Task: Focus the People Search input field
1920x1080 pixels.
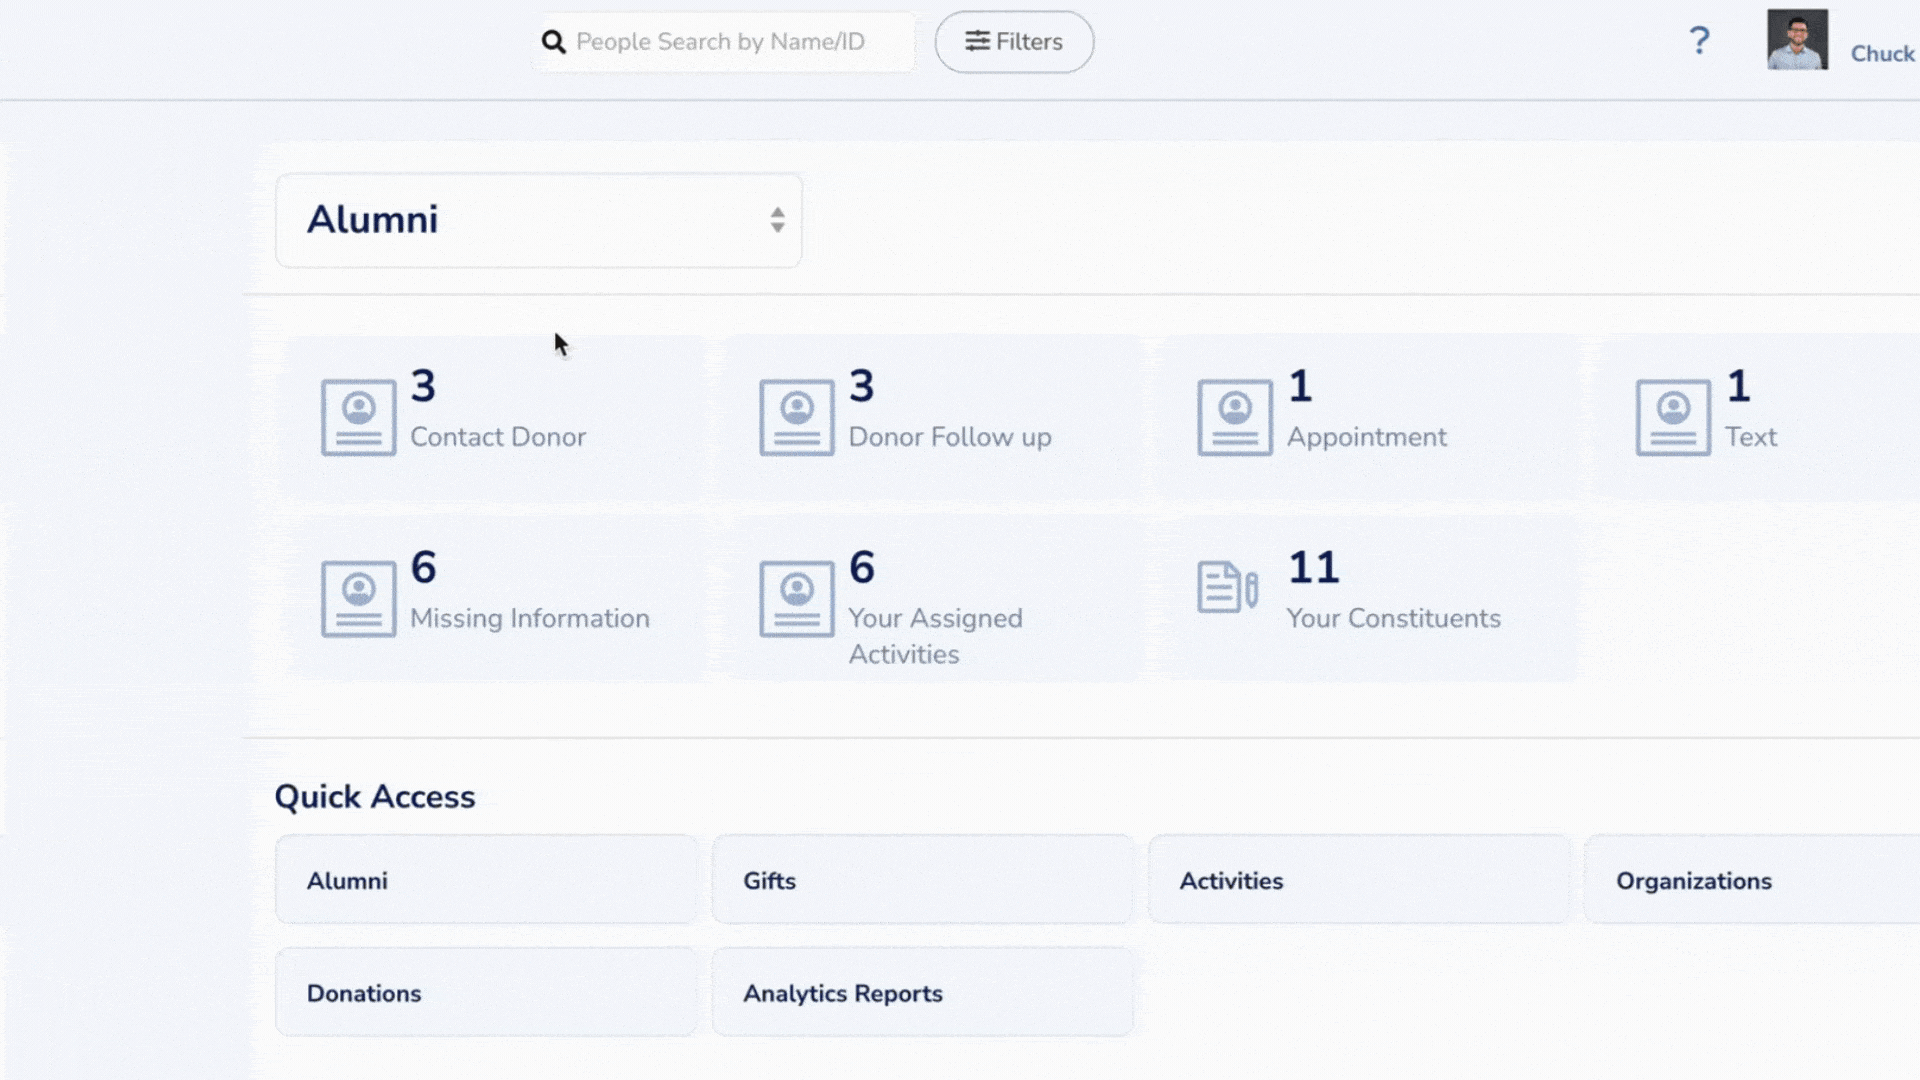Action: point(740,42)
